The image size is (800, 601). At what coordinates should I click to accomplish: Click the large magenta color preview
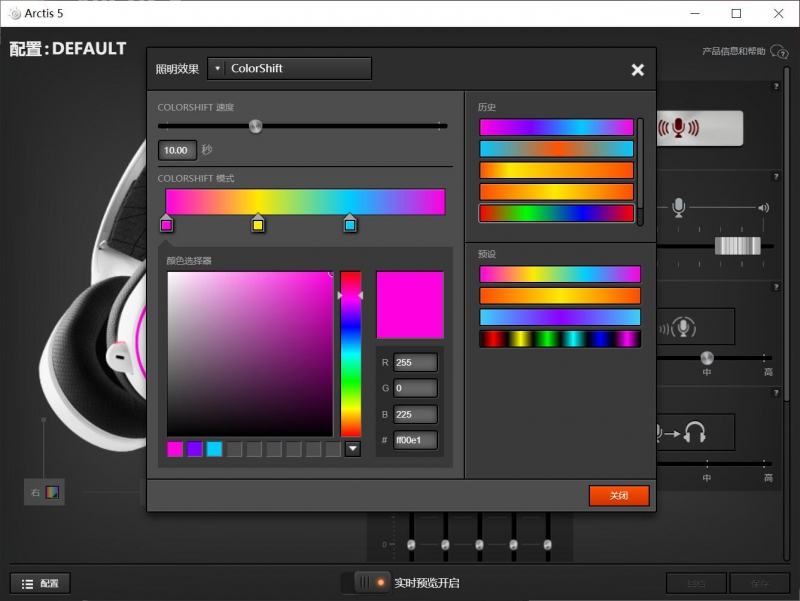coord(410,305)
